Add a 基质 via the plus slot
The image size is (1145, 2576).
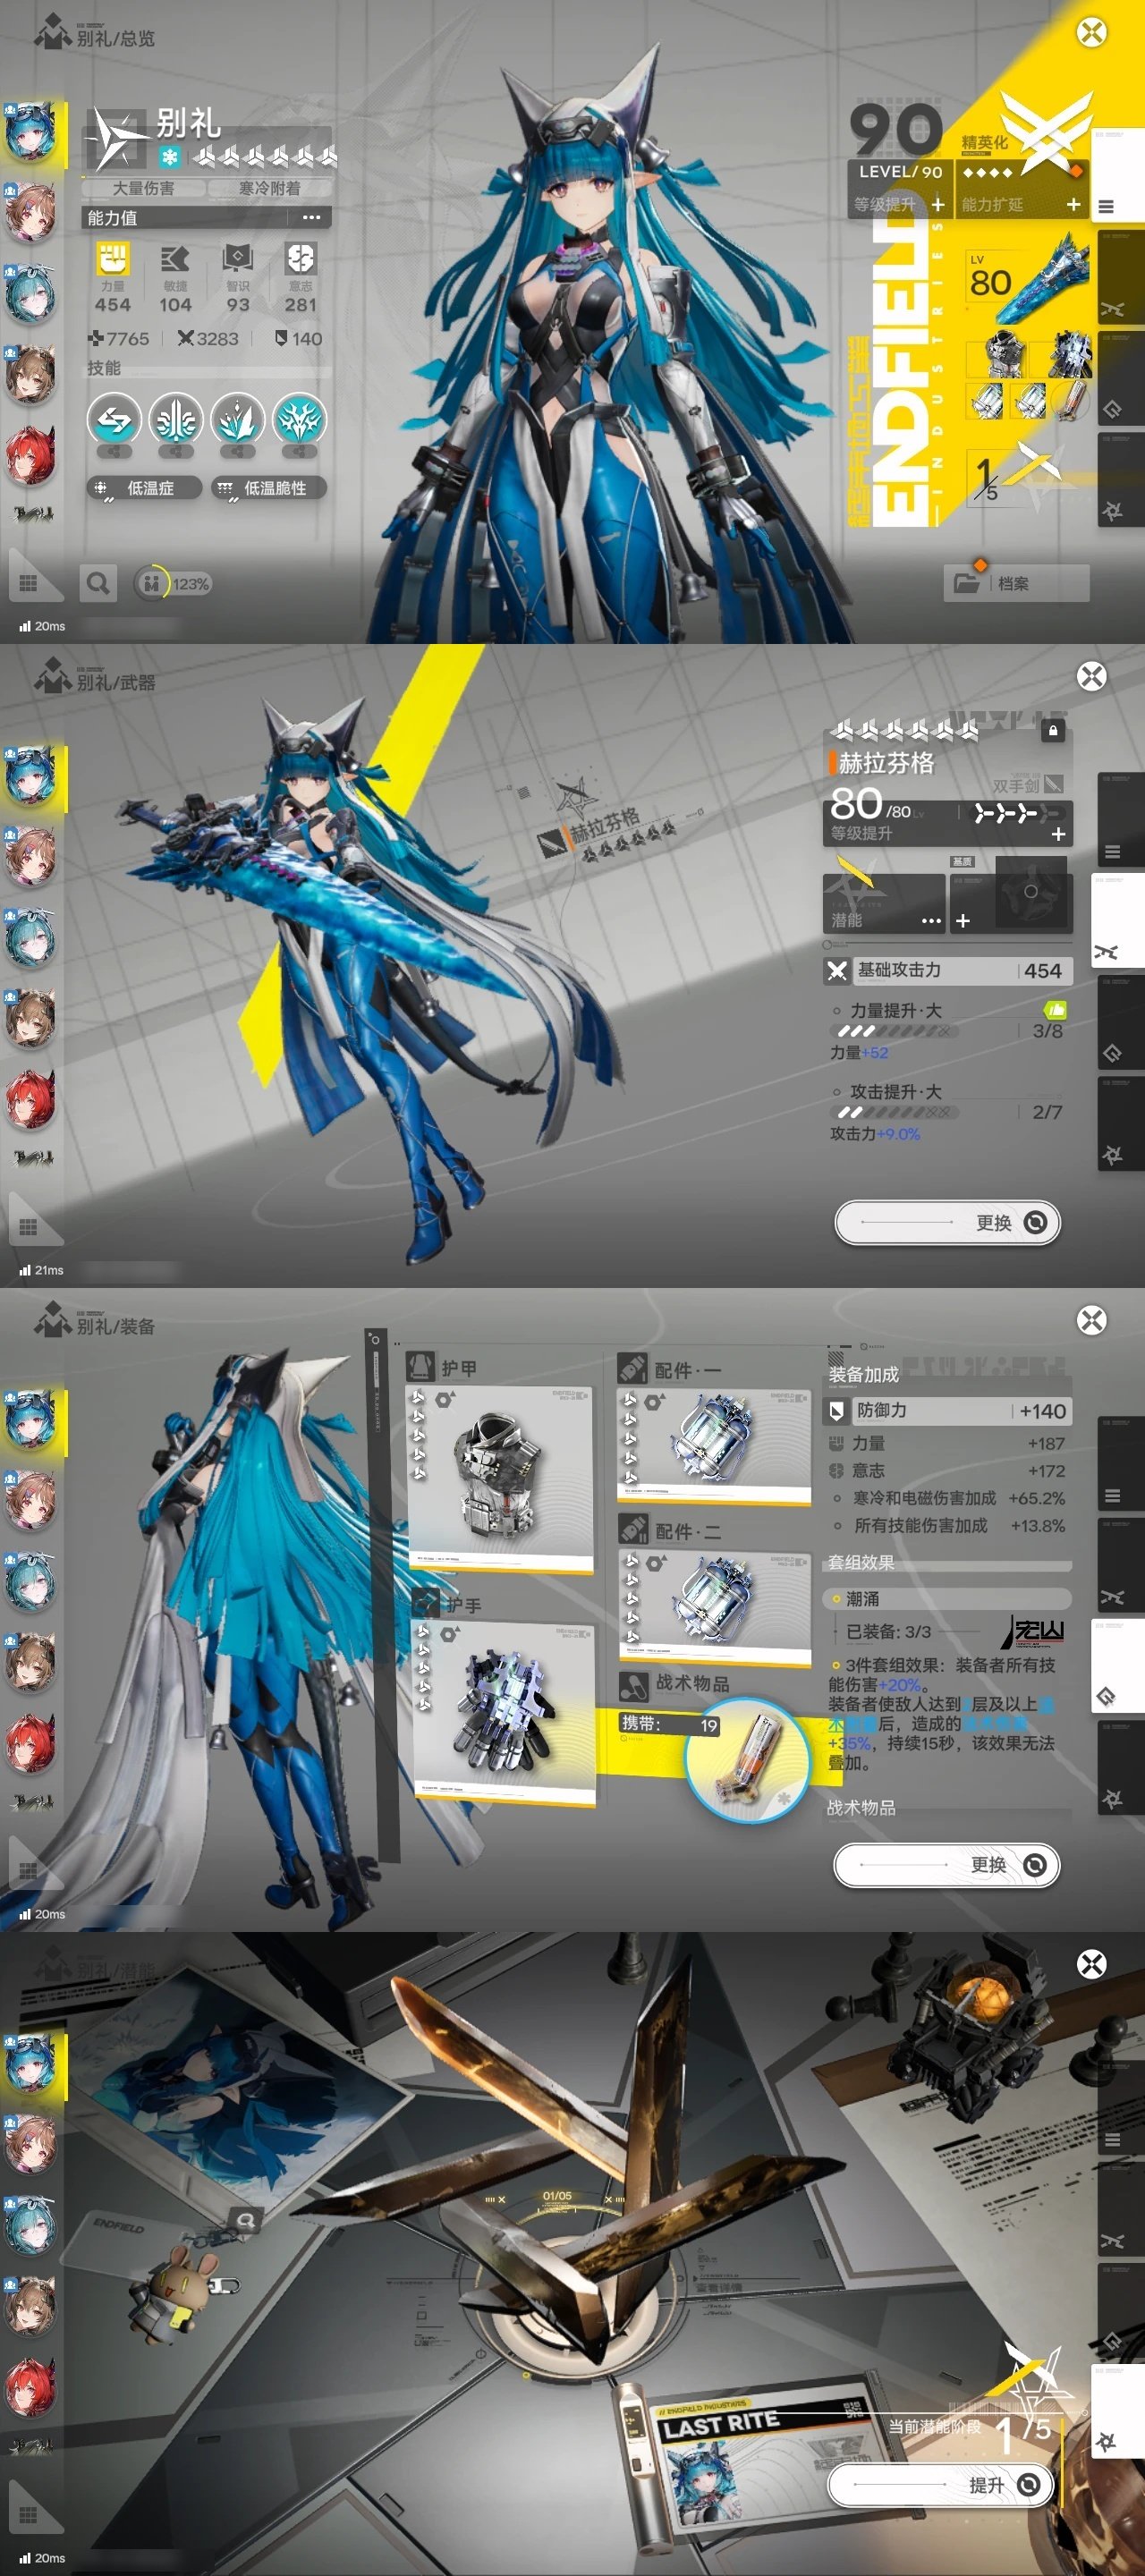coord(962,920)
